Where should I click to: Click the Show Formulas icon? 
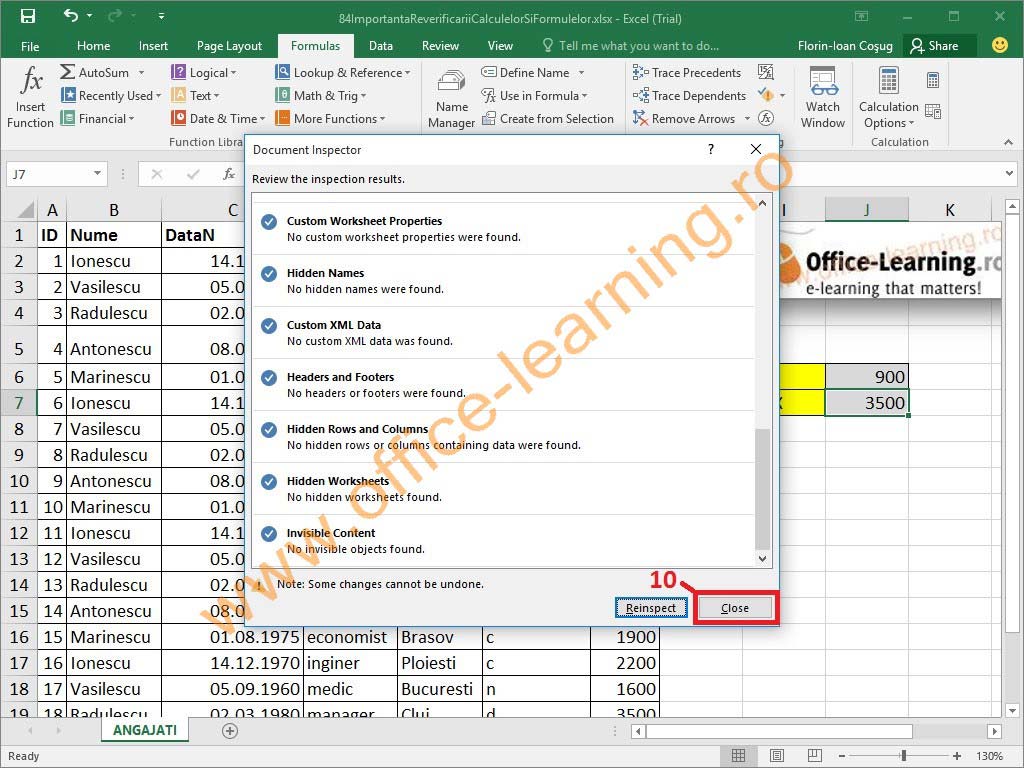(x=765, y=72)
